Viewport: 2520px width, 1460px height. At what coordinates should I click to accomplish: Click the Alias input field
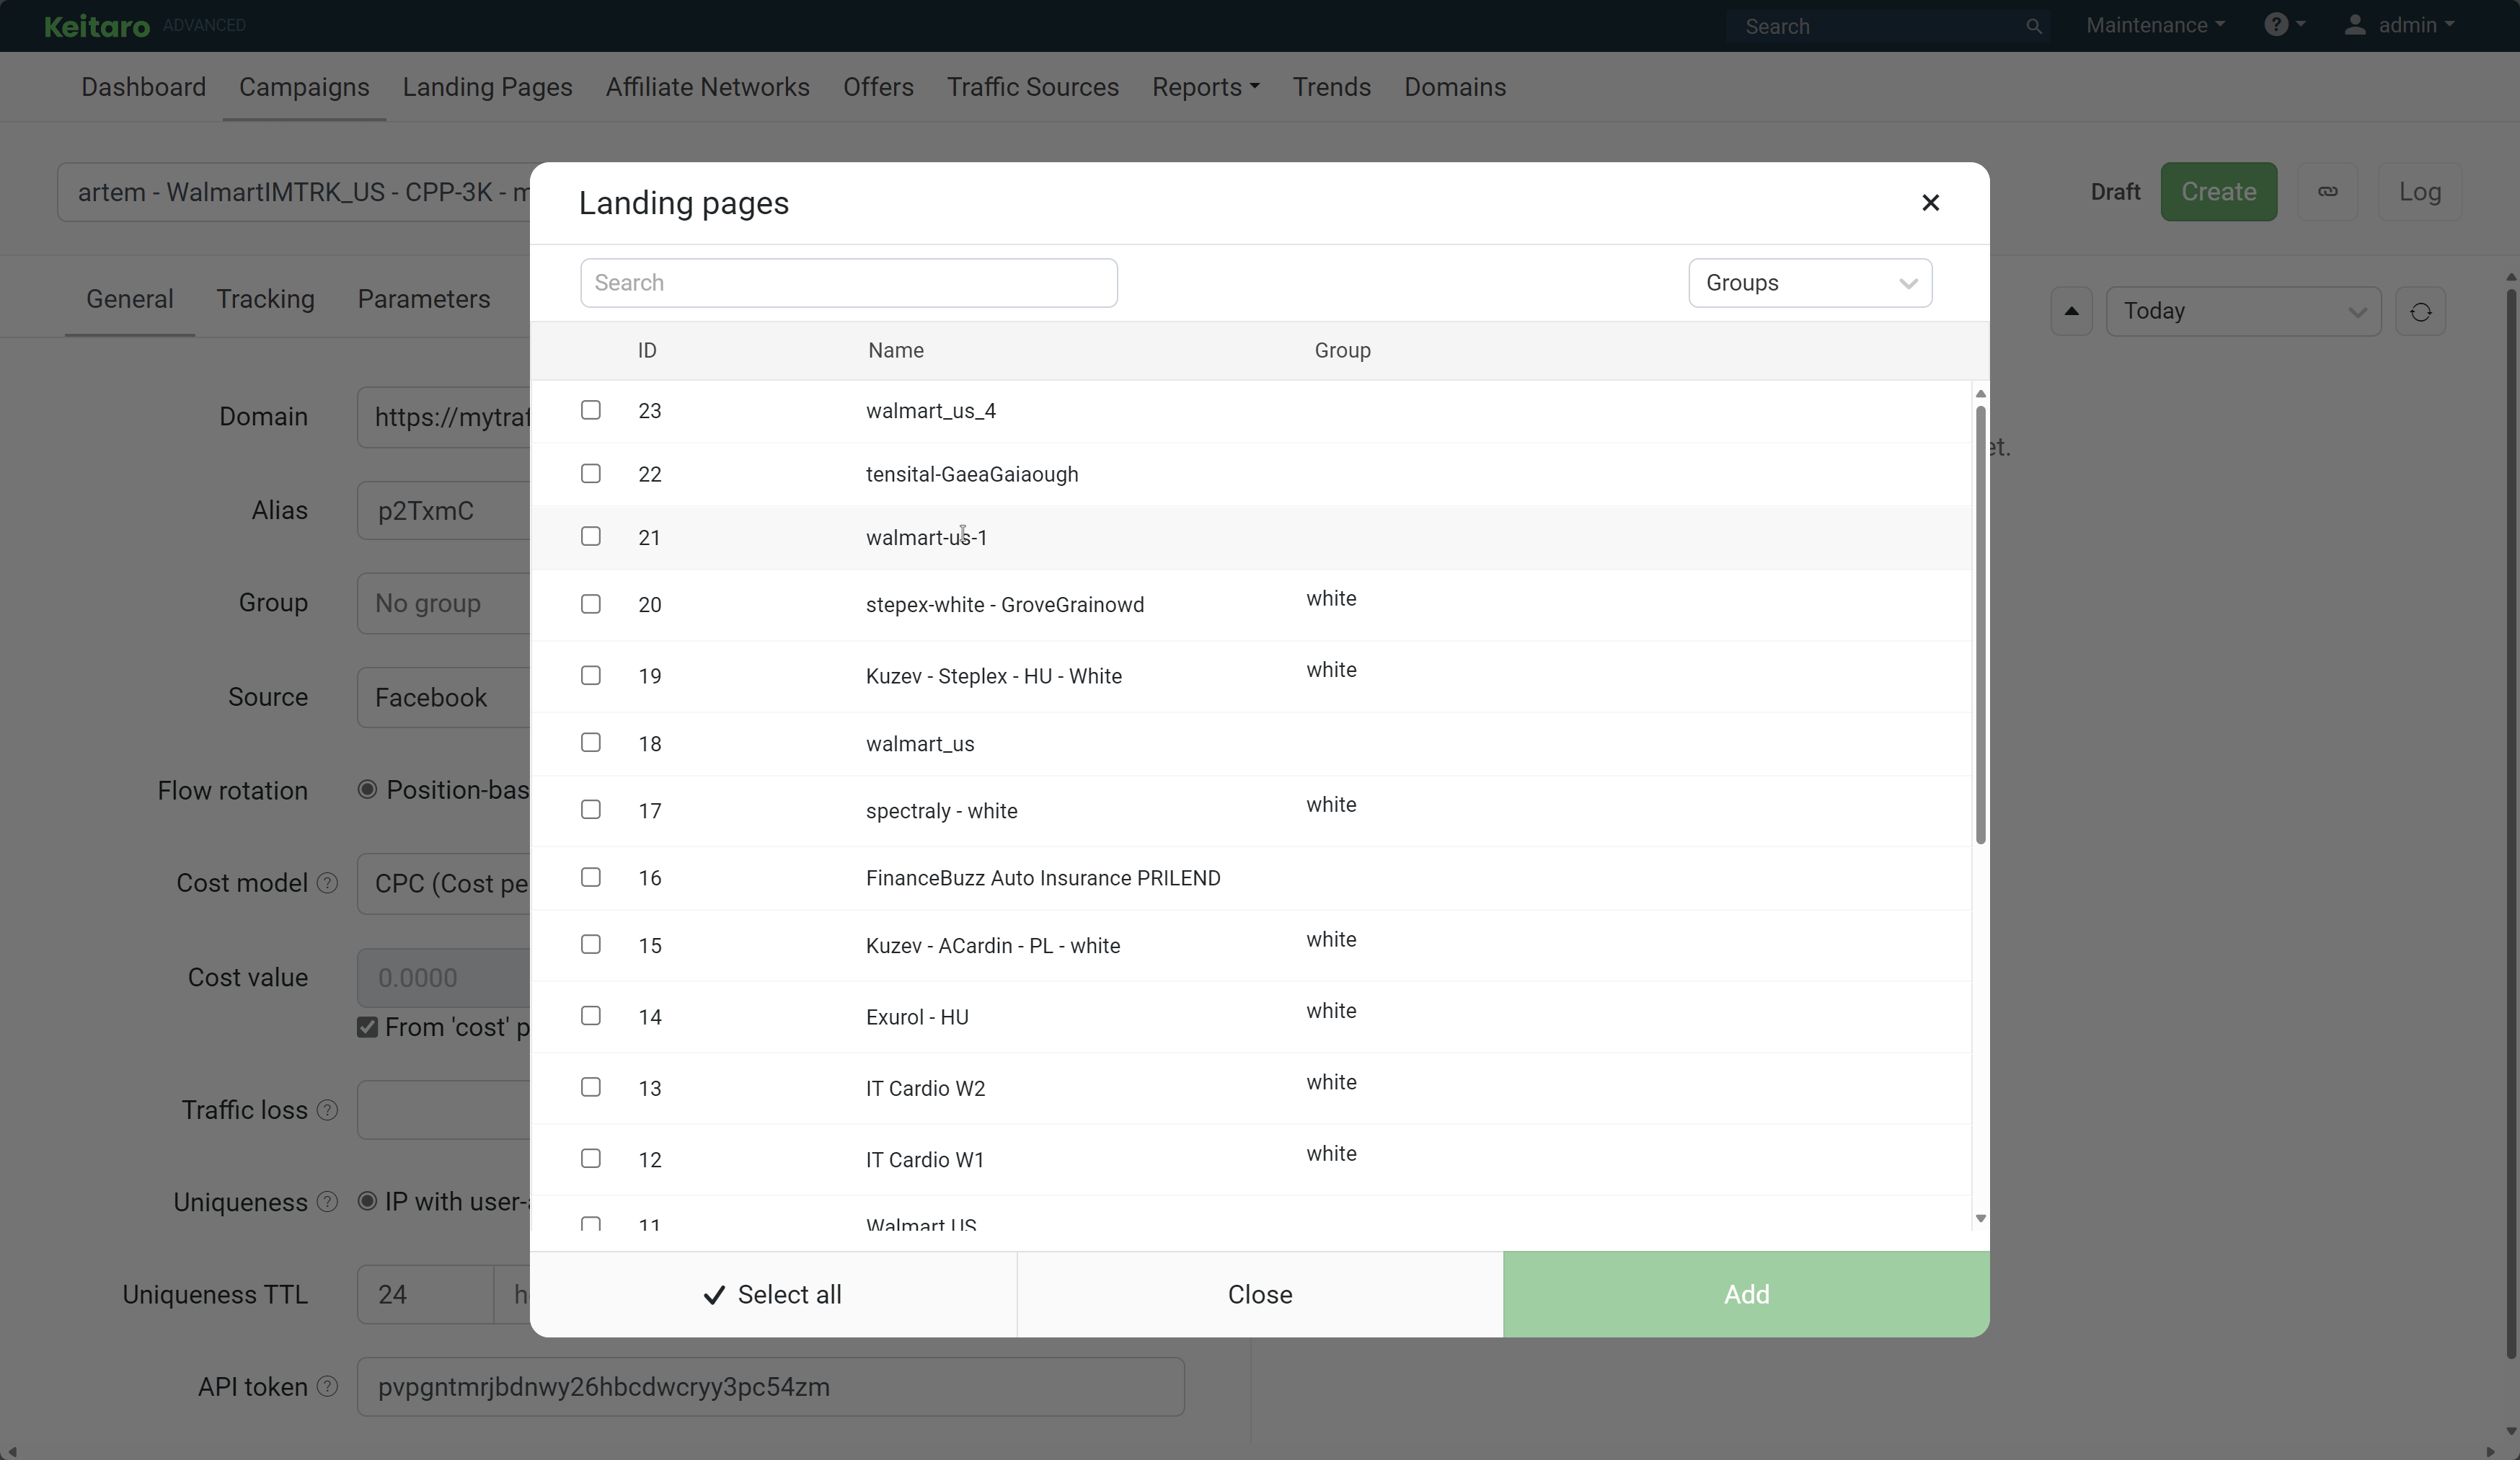[443, 510]
